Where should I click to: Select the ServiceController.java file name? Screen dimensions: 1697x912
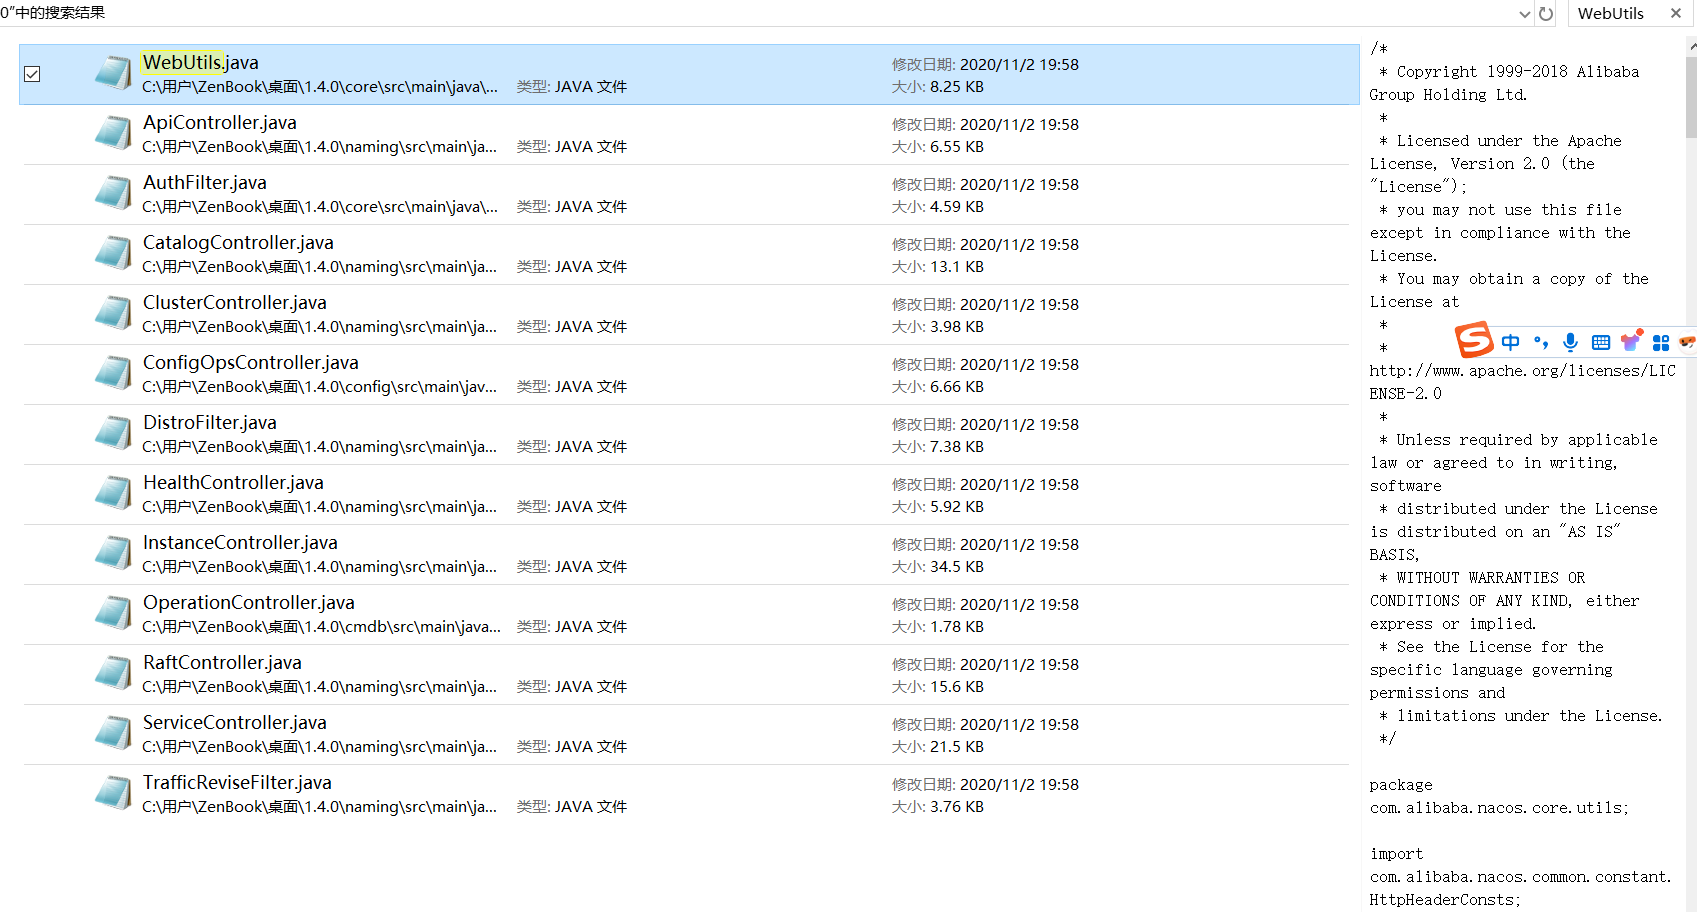pyautogui.click(x=235, y=722)
